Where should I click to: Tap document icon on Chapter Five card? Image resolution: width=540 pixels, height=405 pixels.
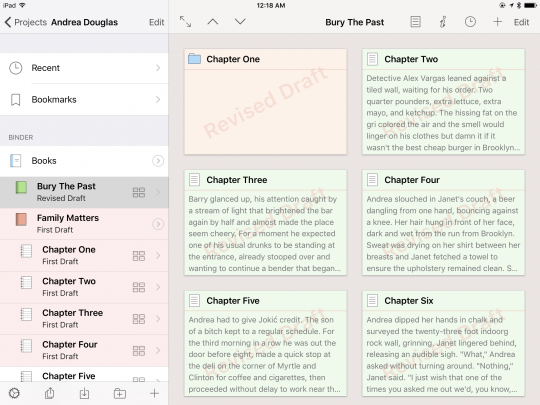[195, 301]
